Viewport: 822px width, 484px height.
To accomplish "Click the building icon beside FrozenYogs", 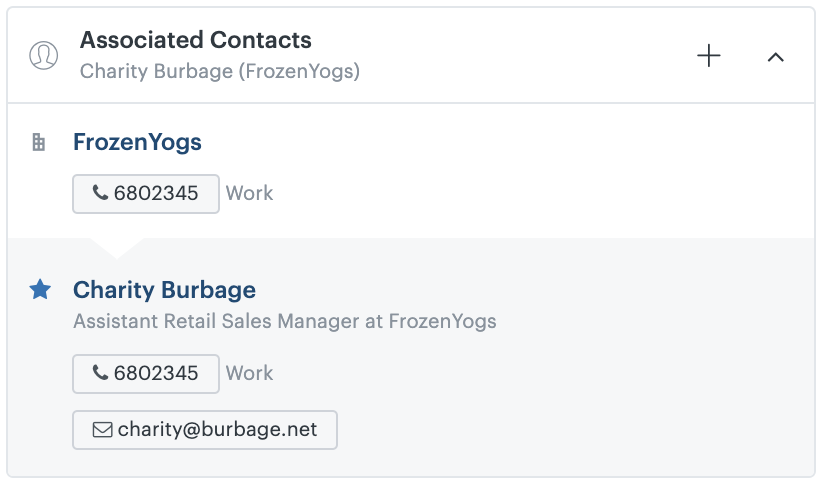I will (39, 142).
